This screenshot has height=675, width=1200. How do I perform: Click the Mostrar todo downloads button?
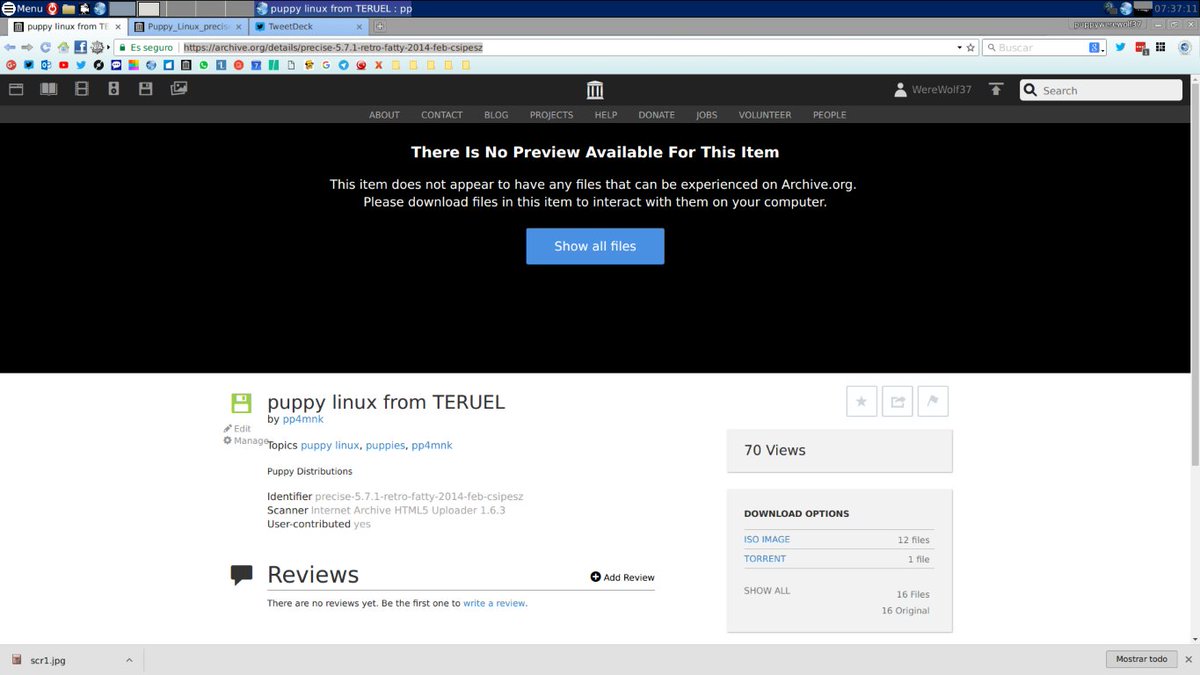point(1142,659)
